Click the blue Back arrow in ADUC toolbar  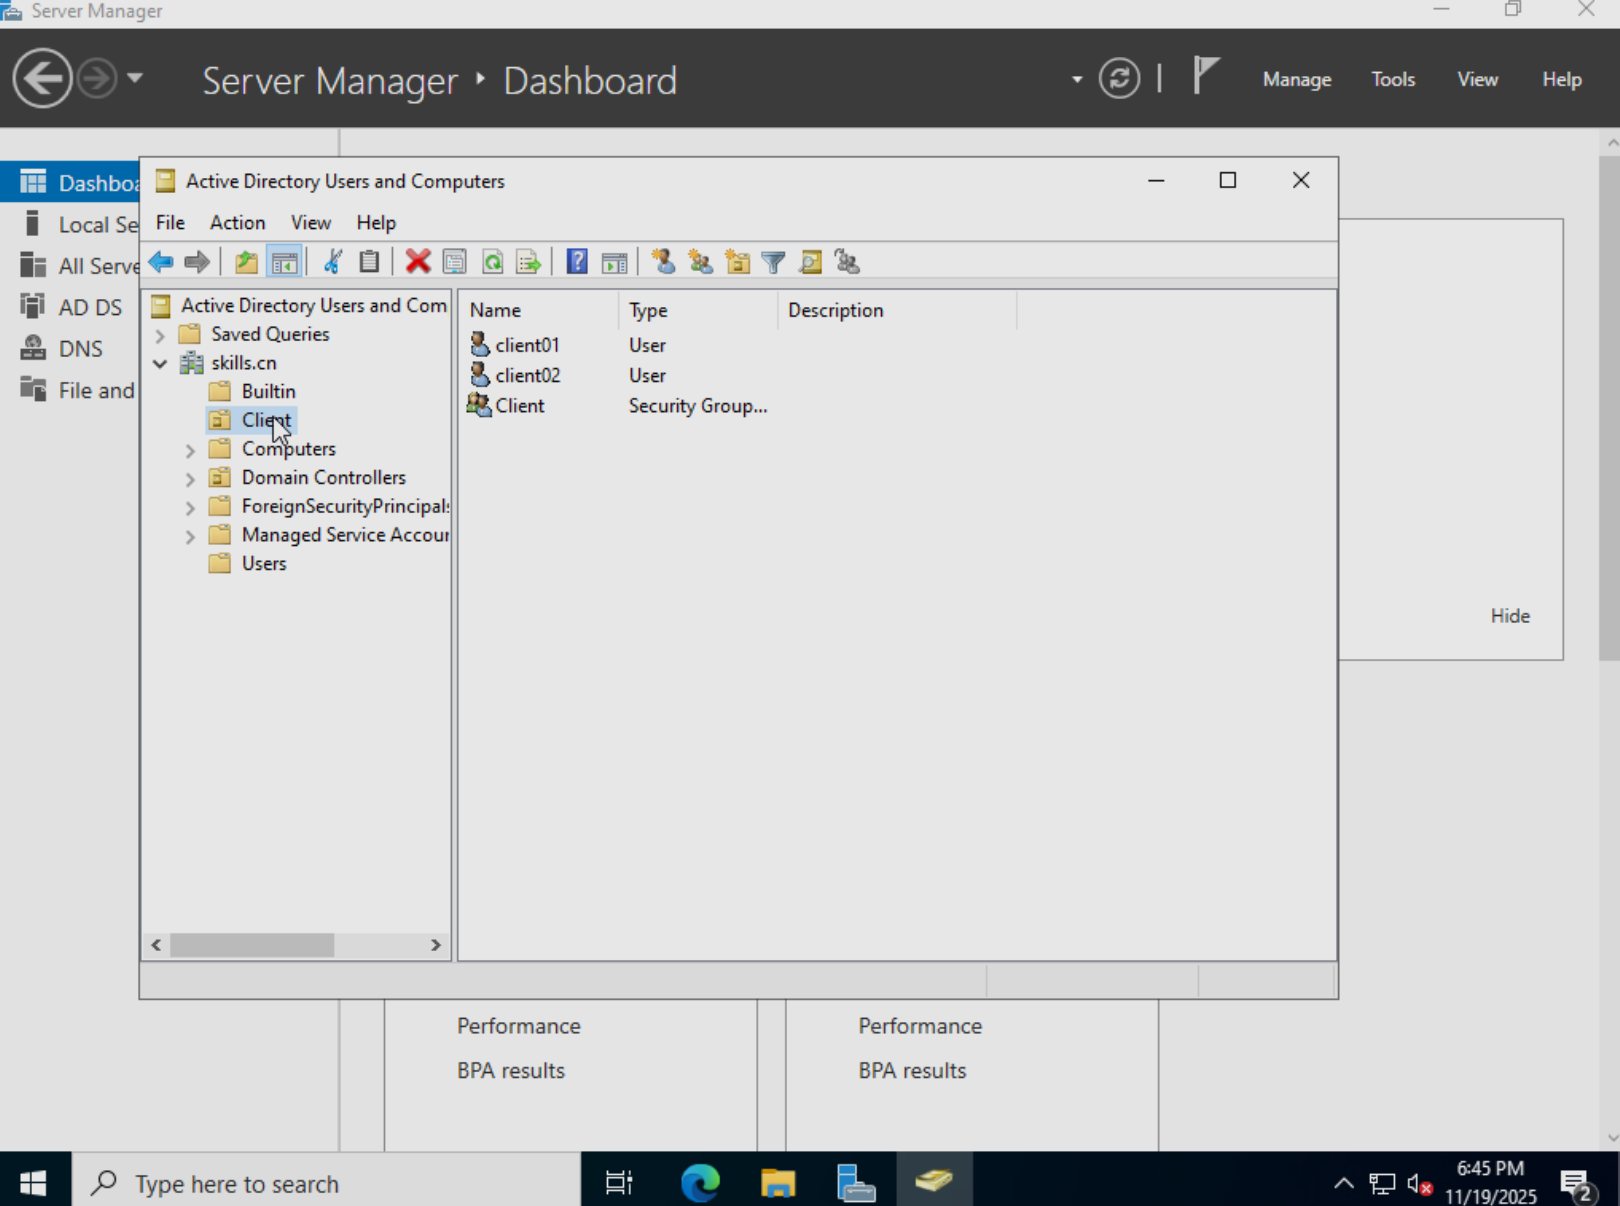161,262
